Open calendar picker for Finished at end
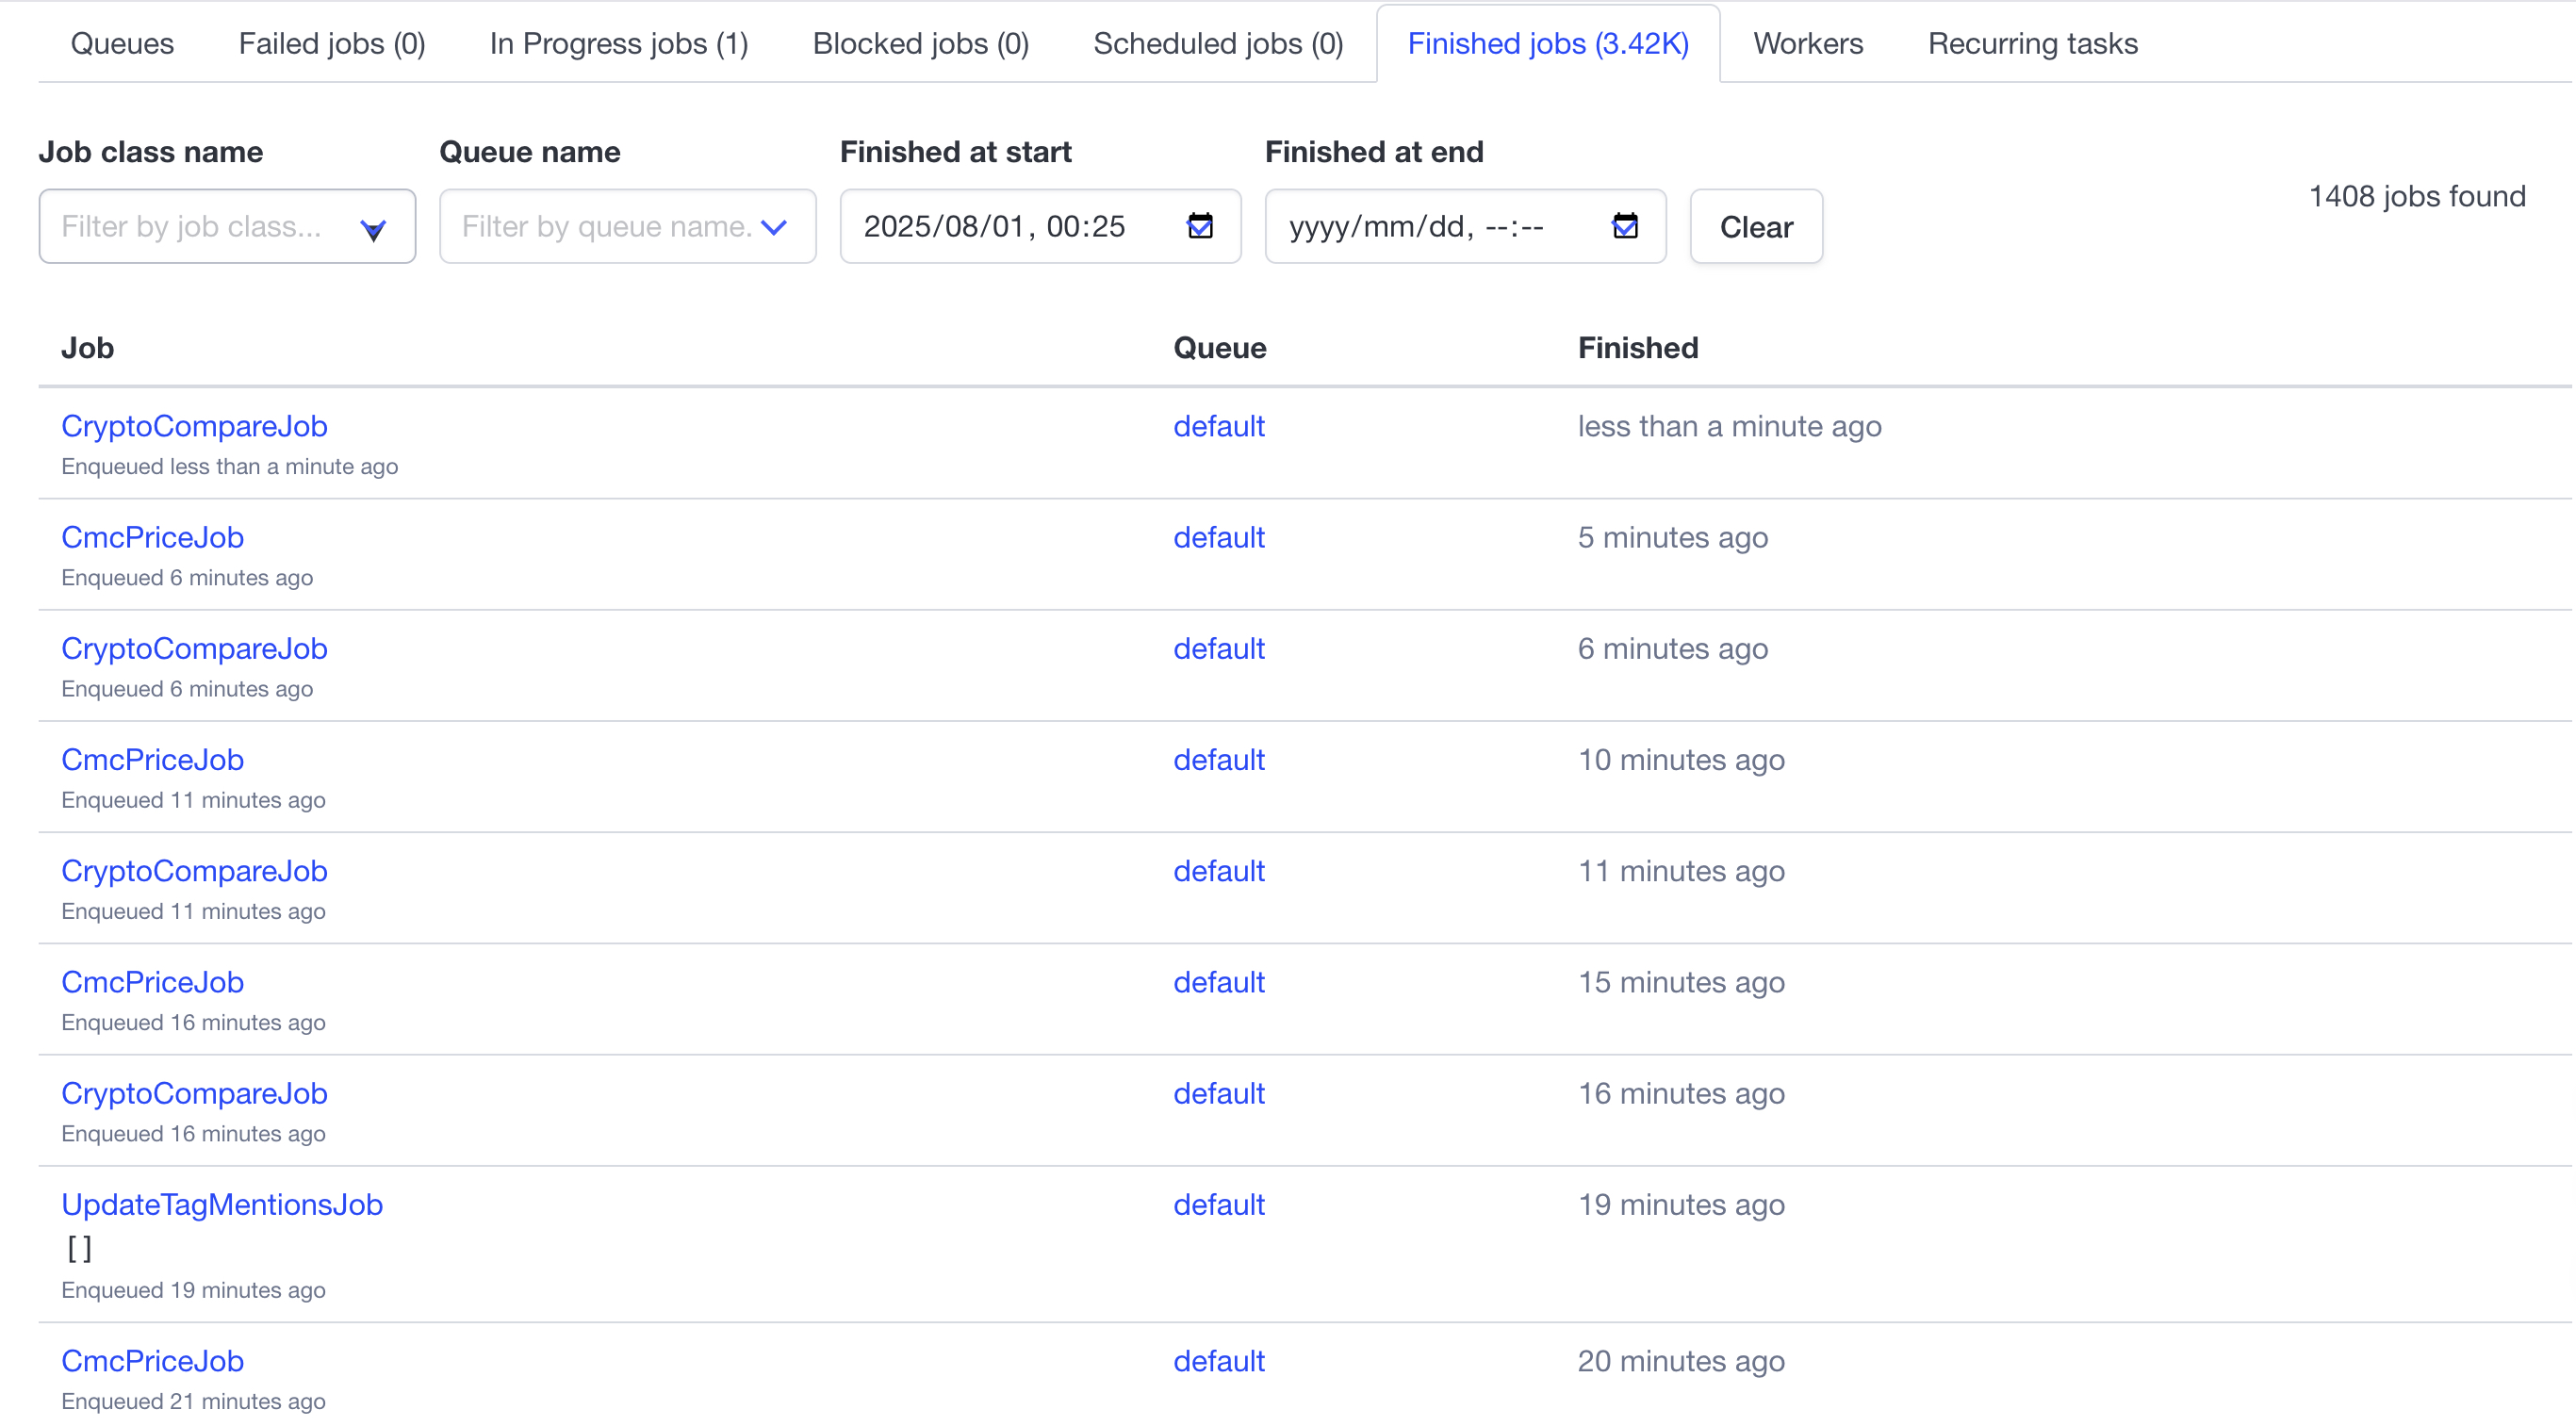The height and width of the screenshot is (1426, 2576). click(1624, 227)
